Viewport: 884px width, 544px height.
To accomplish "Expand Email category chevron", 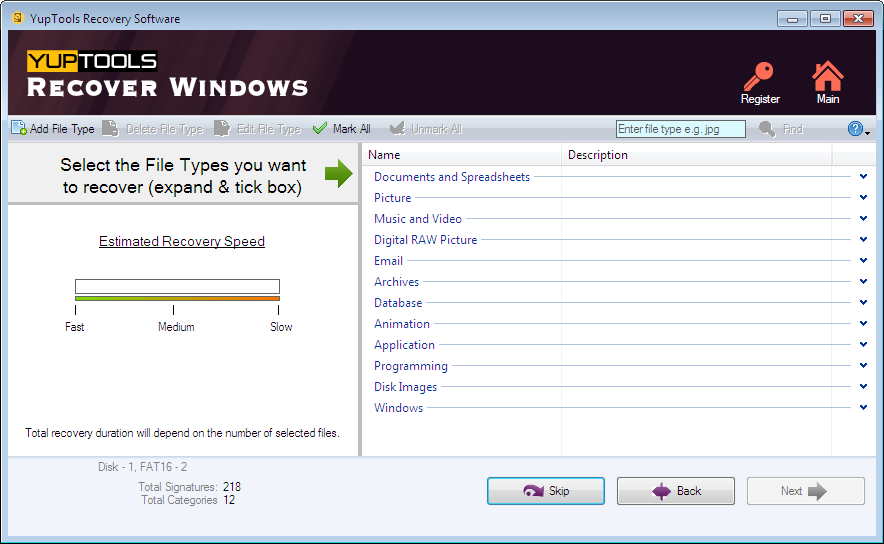I will click(x=863, y=260).
